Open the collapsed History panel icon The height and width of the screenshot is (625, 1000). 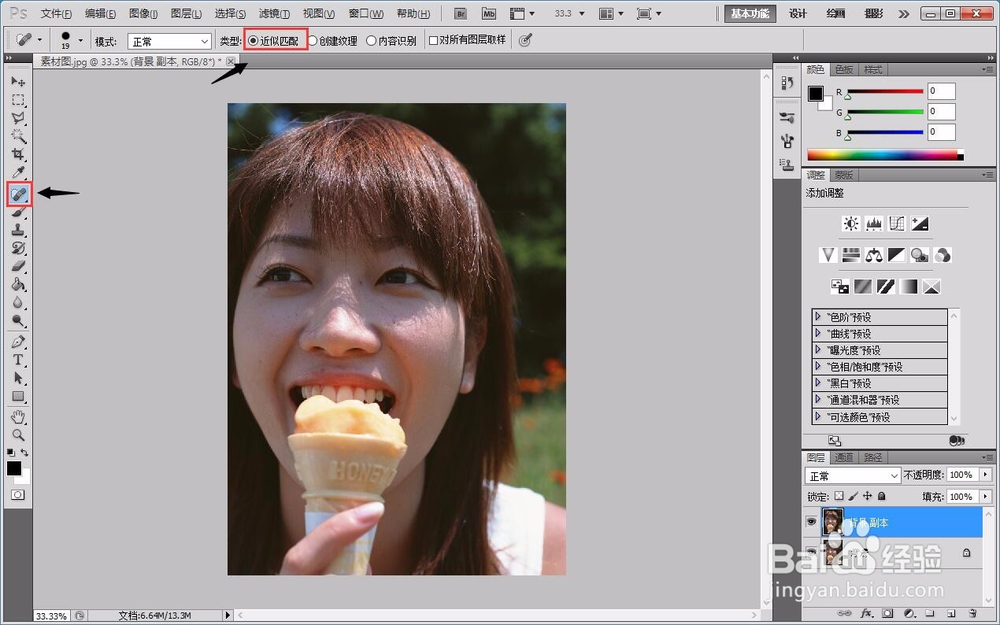coord(787,83)
